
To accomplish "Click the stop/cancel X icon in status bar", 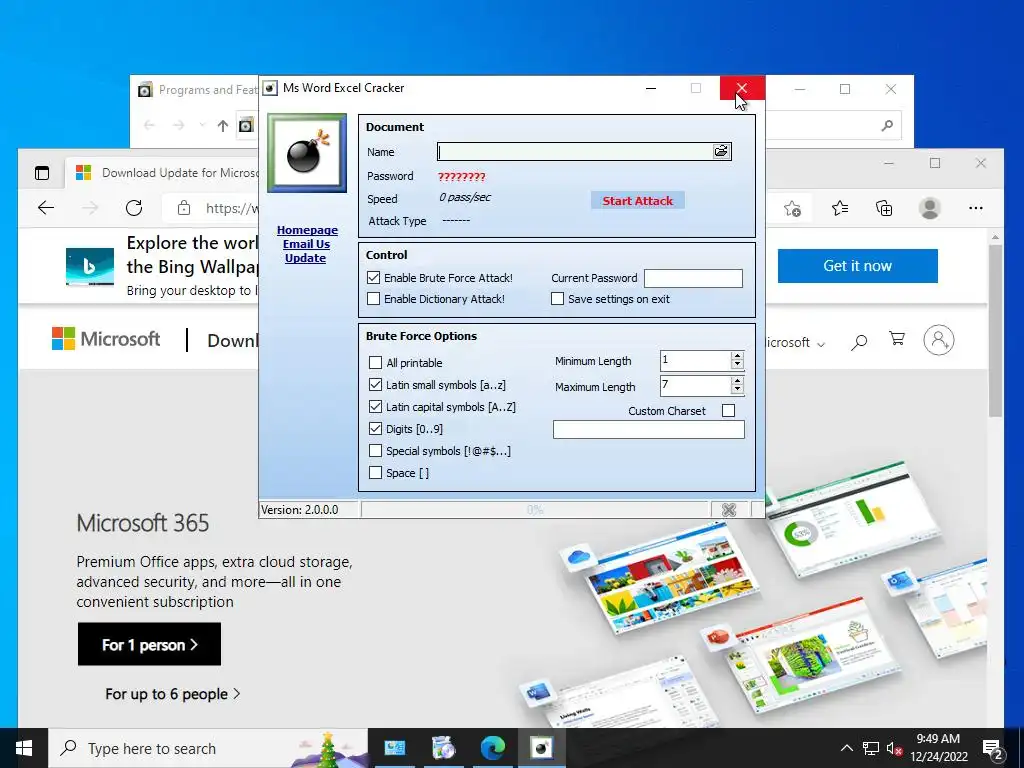I will click(729, 509).
